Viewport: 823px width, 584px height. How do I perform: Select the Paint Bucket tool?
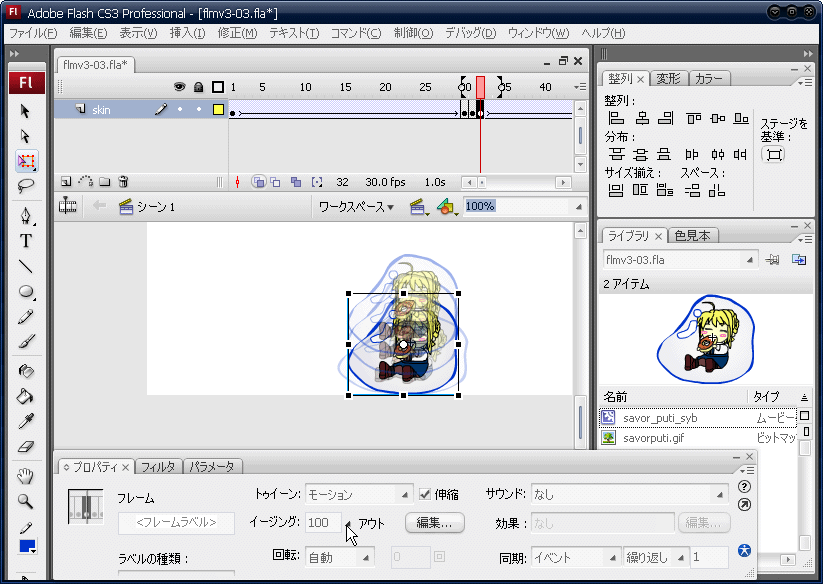coord(25,396)
